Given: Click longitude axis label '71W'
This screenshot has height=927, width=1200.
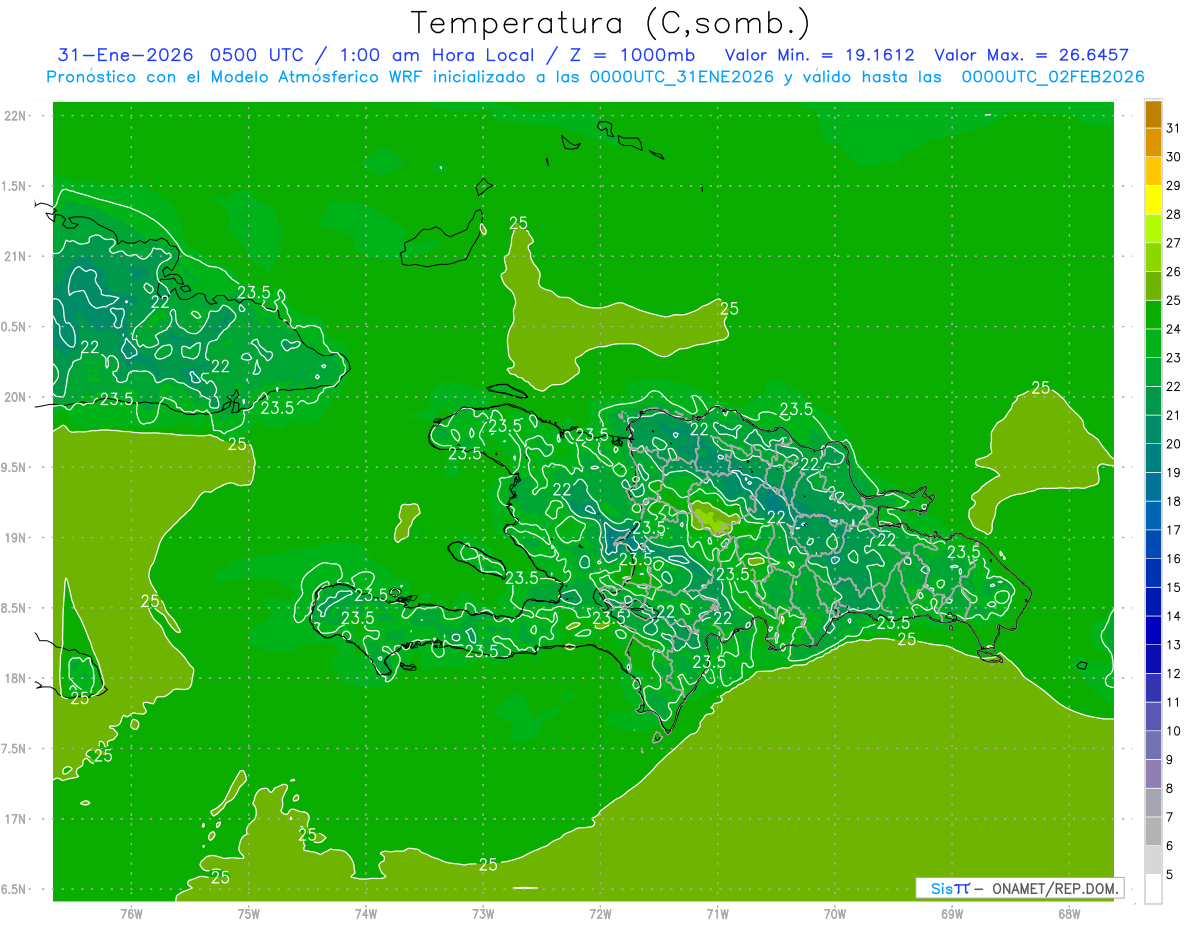Looking at the screenshot, I should (717, 914).
